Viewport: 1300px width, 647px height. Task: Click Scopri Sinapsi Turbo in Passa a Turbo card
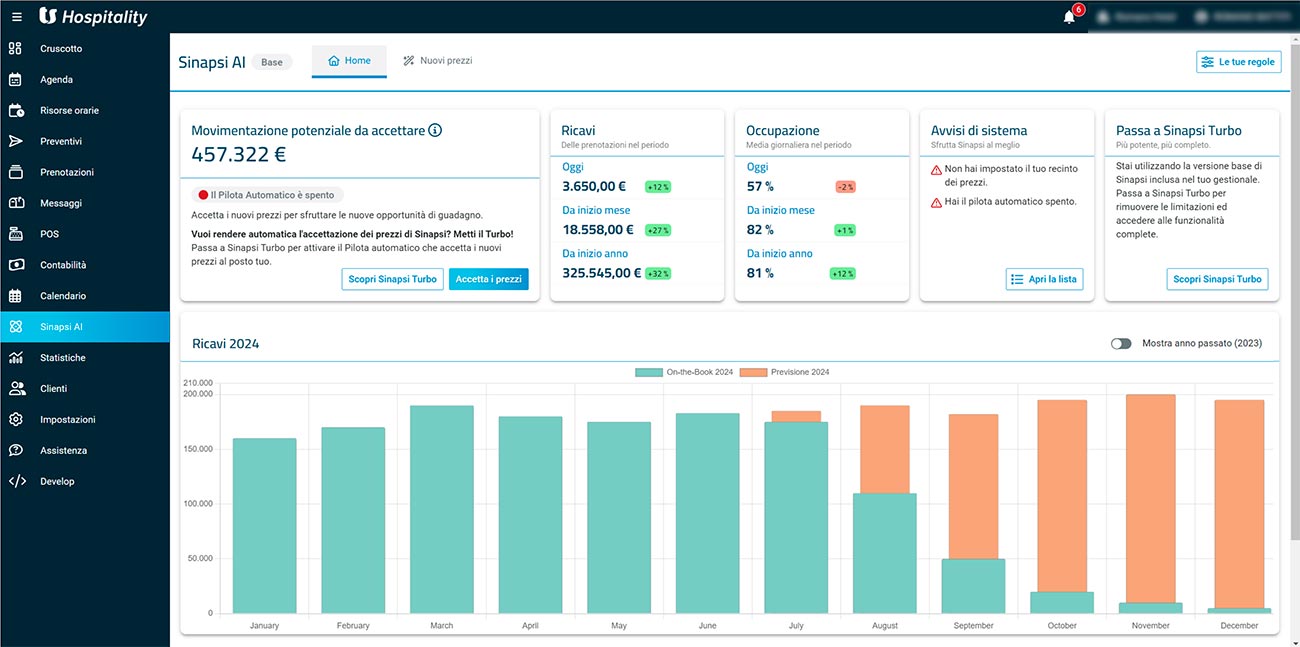click(1217, 279)
